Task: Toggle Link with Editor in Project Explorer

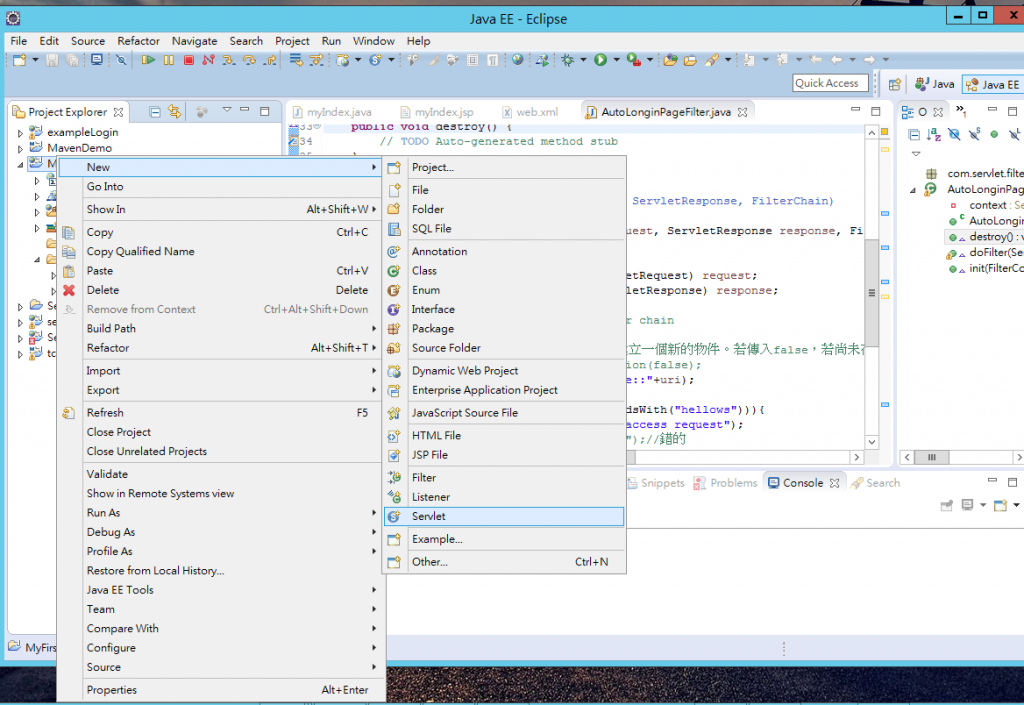Action: (x=175, y=112)
